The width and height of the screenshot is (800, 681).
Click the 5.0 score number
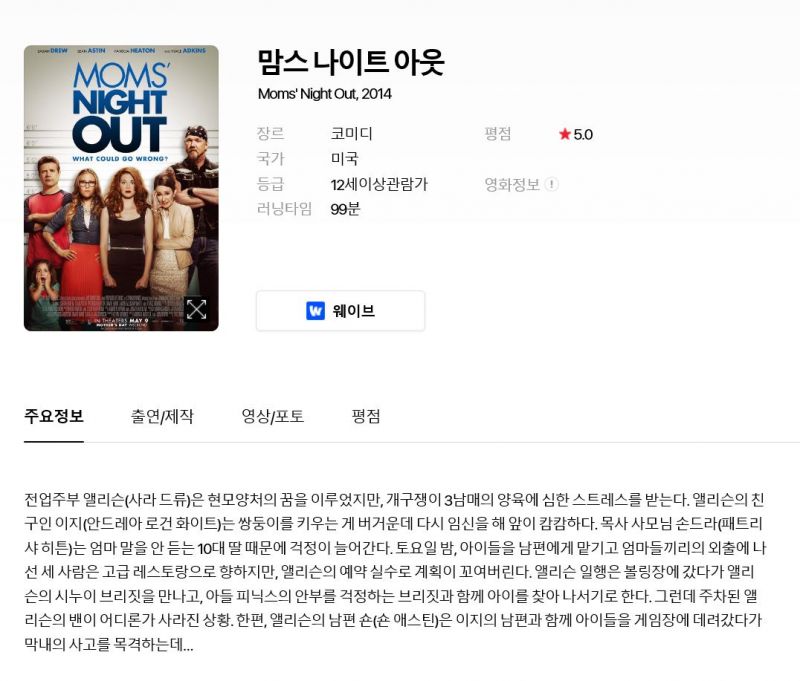(583, 135)
